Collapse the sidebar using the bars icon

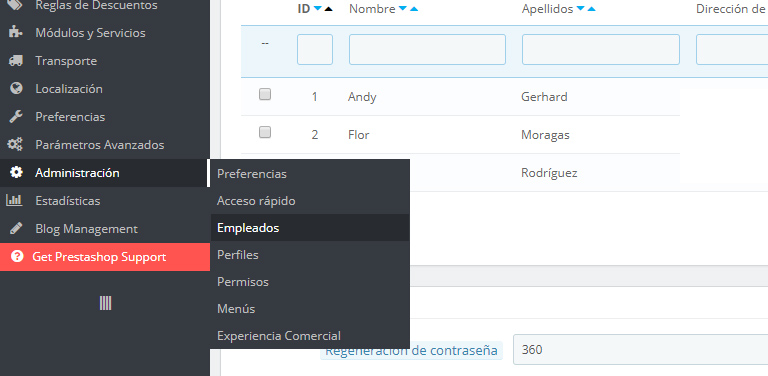pos(105,303)
